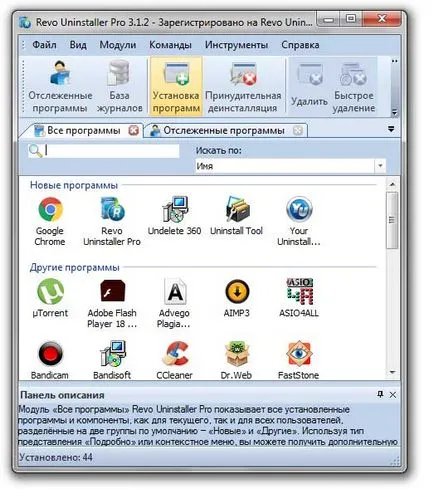The height and width of the screenshot is (489, 434).
Task: Open Отслеженные программы toolbar module
Action: point(60,86)
